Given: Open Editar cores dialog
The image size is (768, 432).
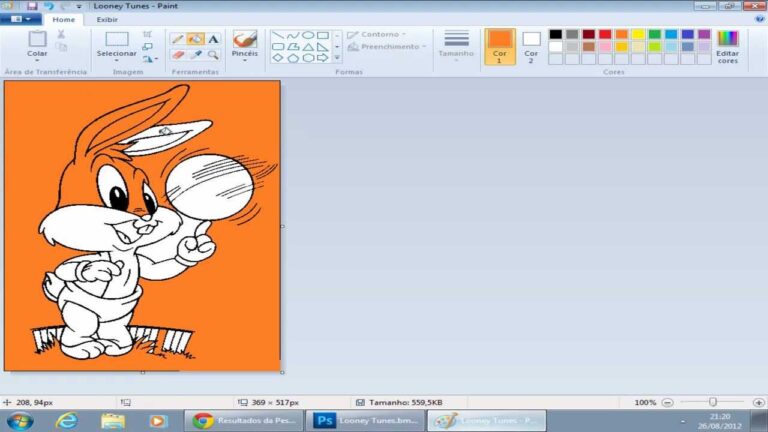Looking at the screenshot, I should 727,47.
